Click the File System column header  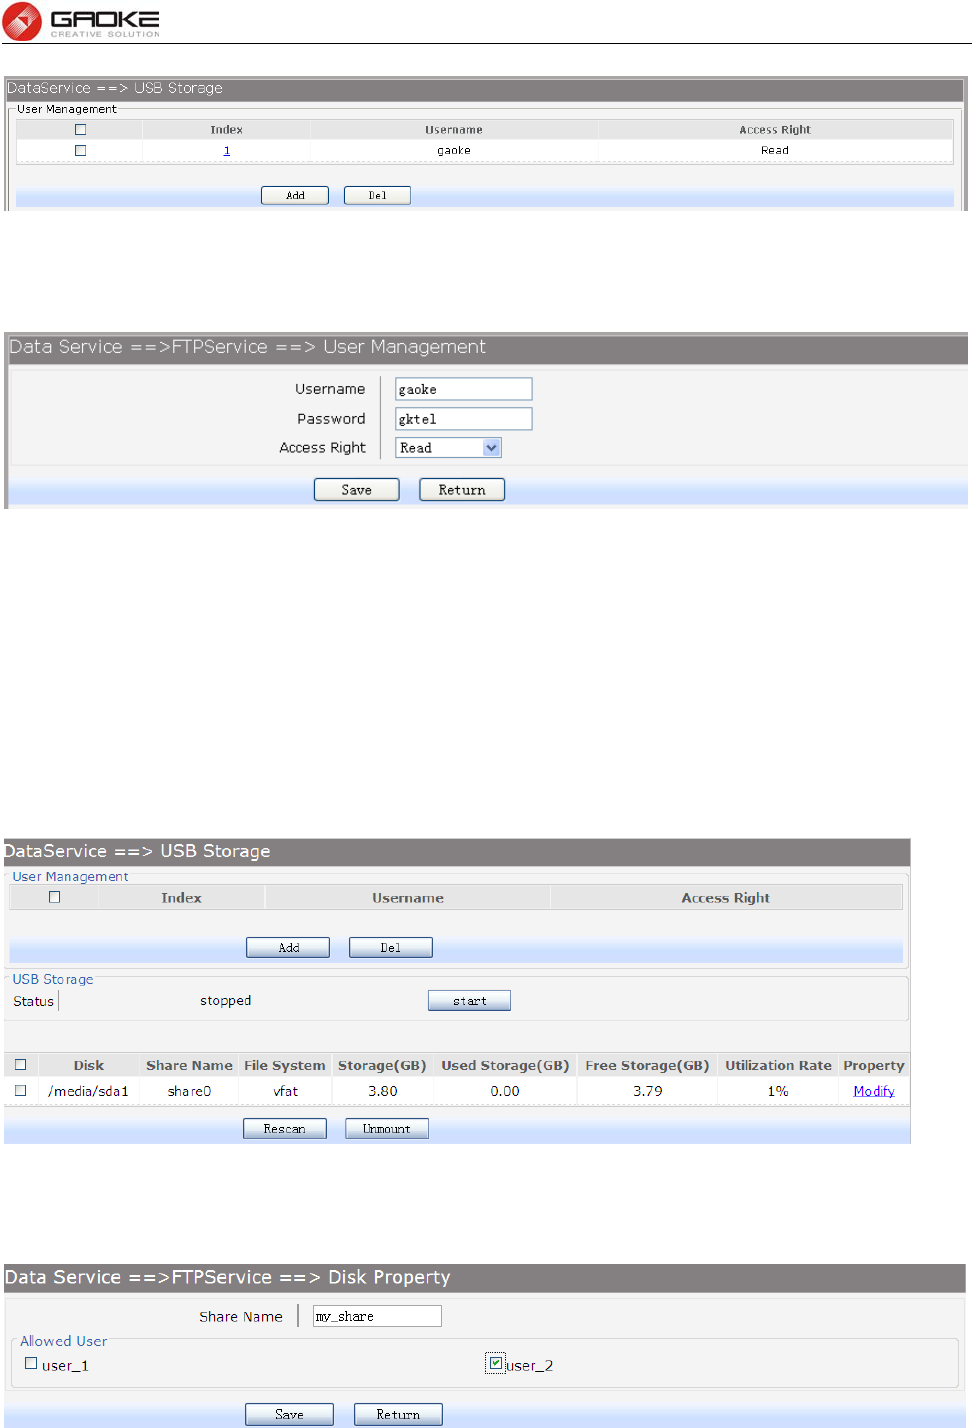pos(285,1065)
